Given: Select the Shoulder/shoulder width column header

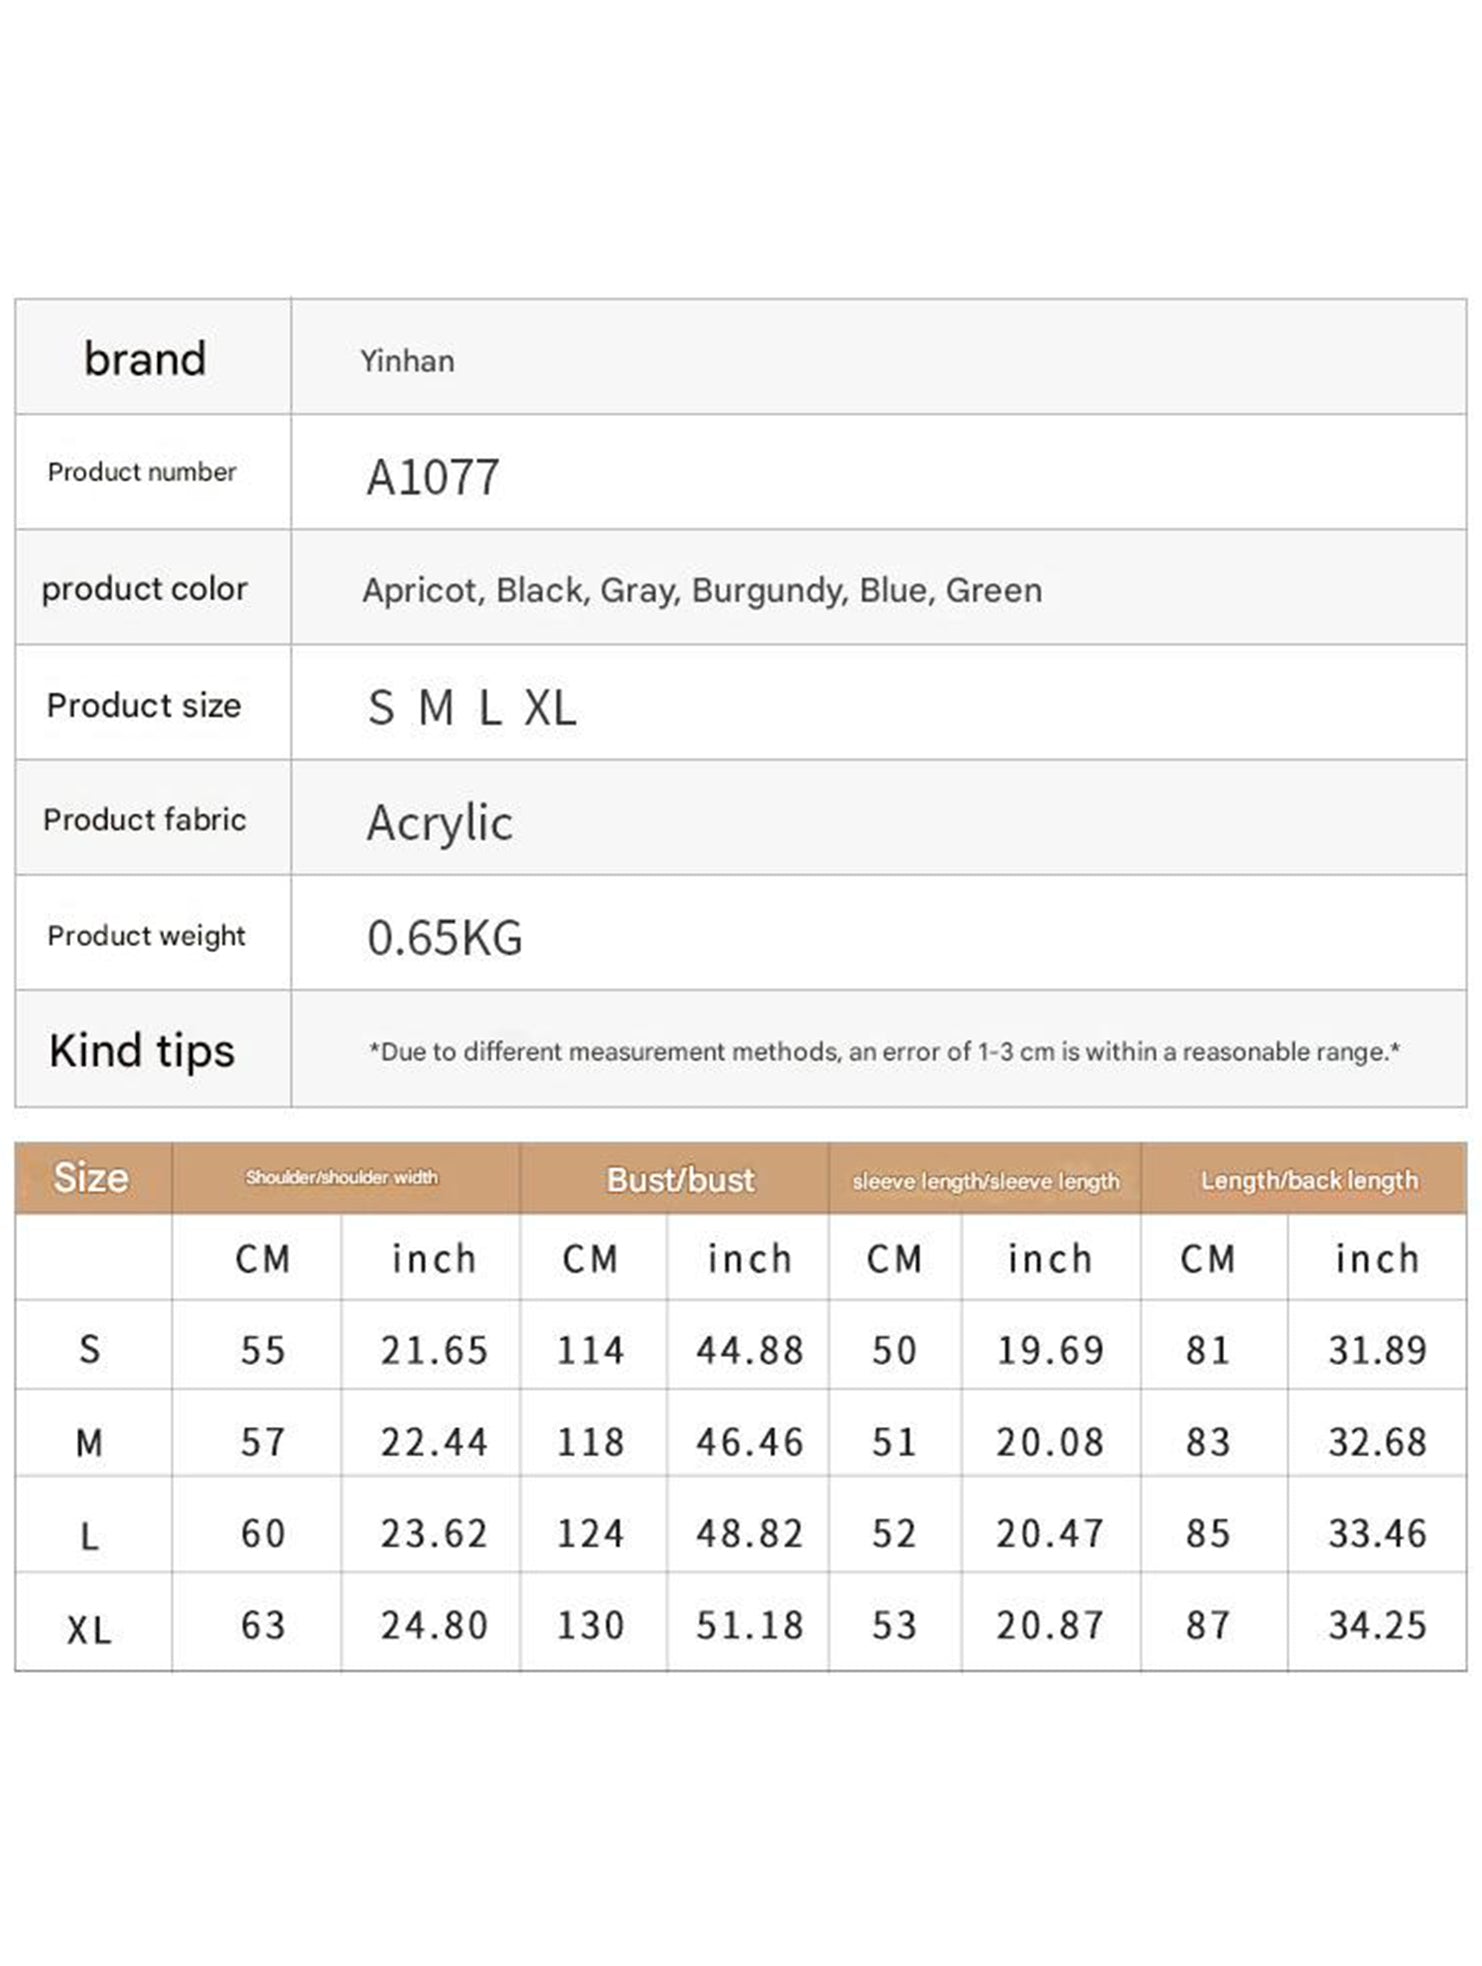Looking at the screenshot, I should [x=342, y=1178].
